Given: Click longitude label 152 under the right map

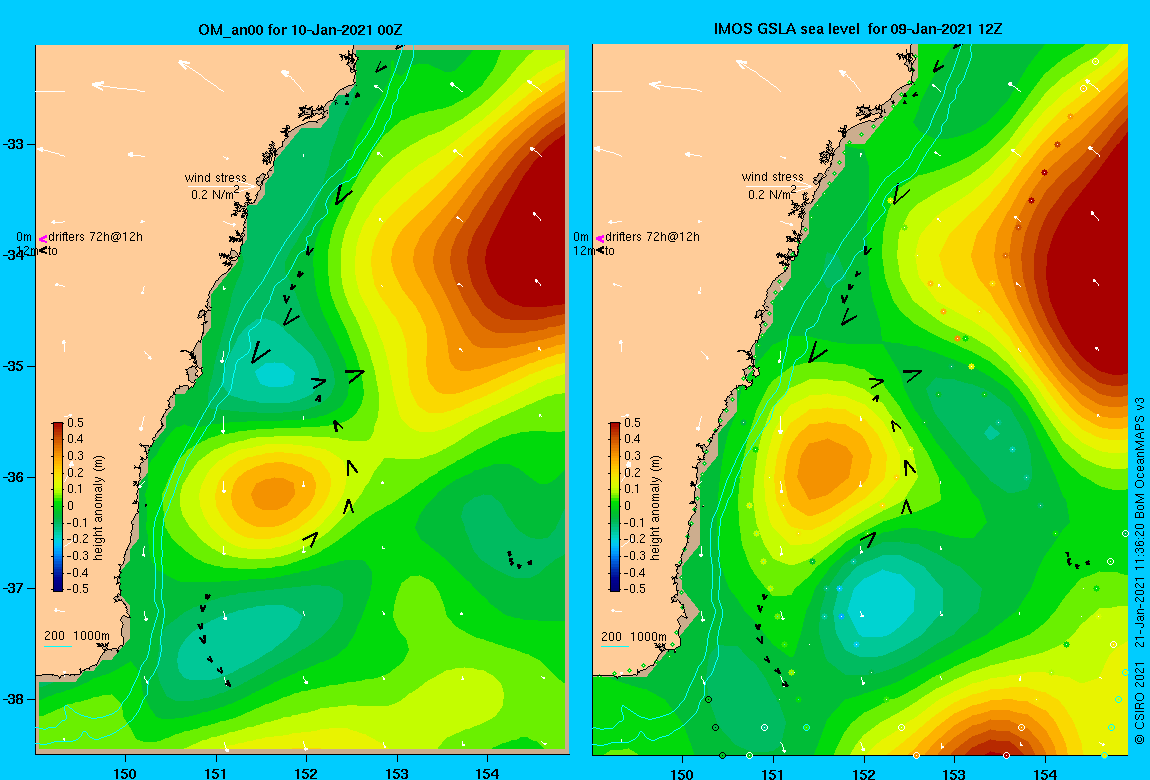Looking at the screenshot, I should [863, 773].
